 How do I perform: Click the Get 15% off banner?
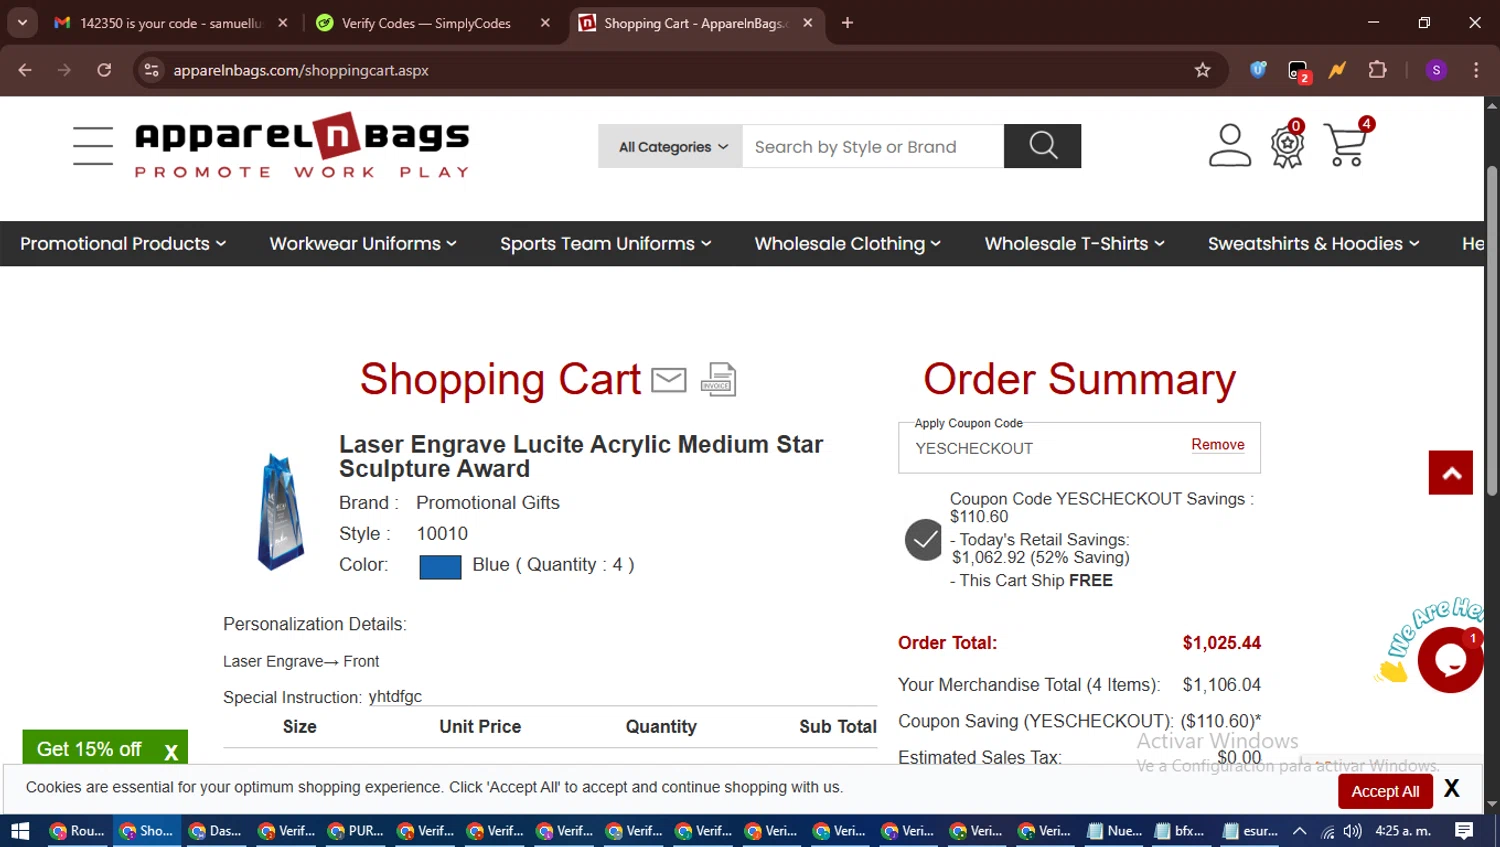click(x=89, y=749)
